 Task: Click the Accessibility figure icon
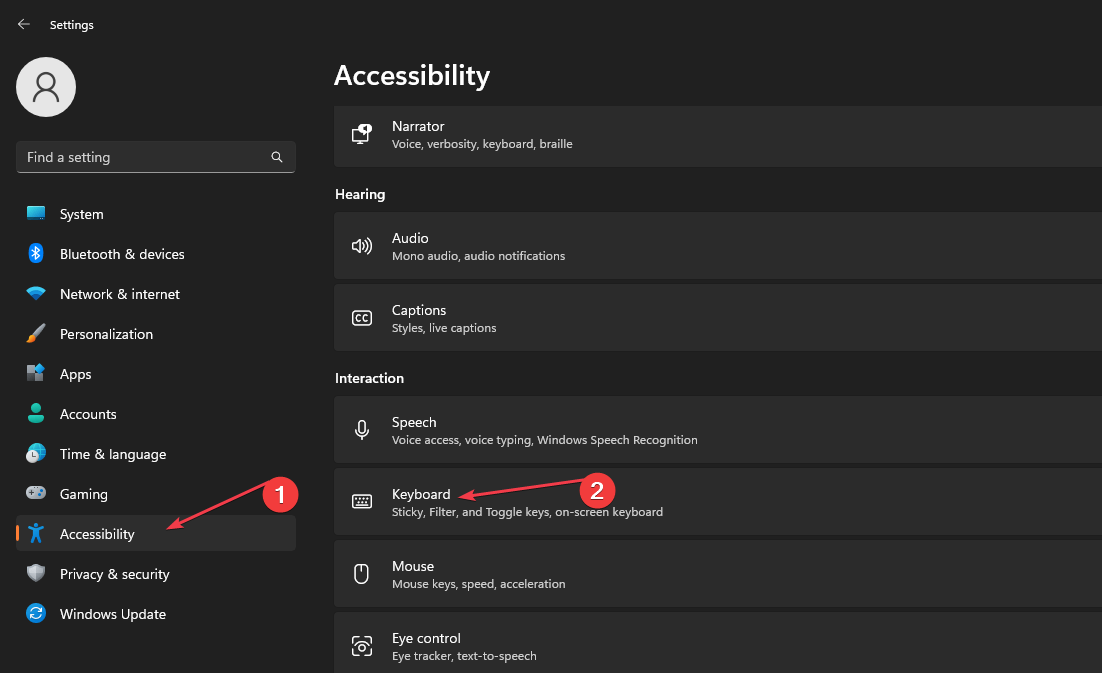(x=36, y=533)
